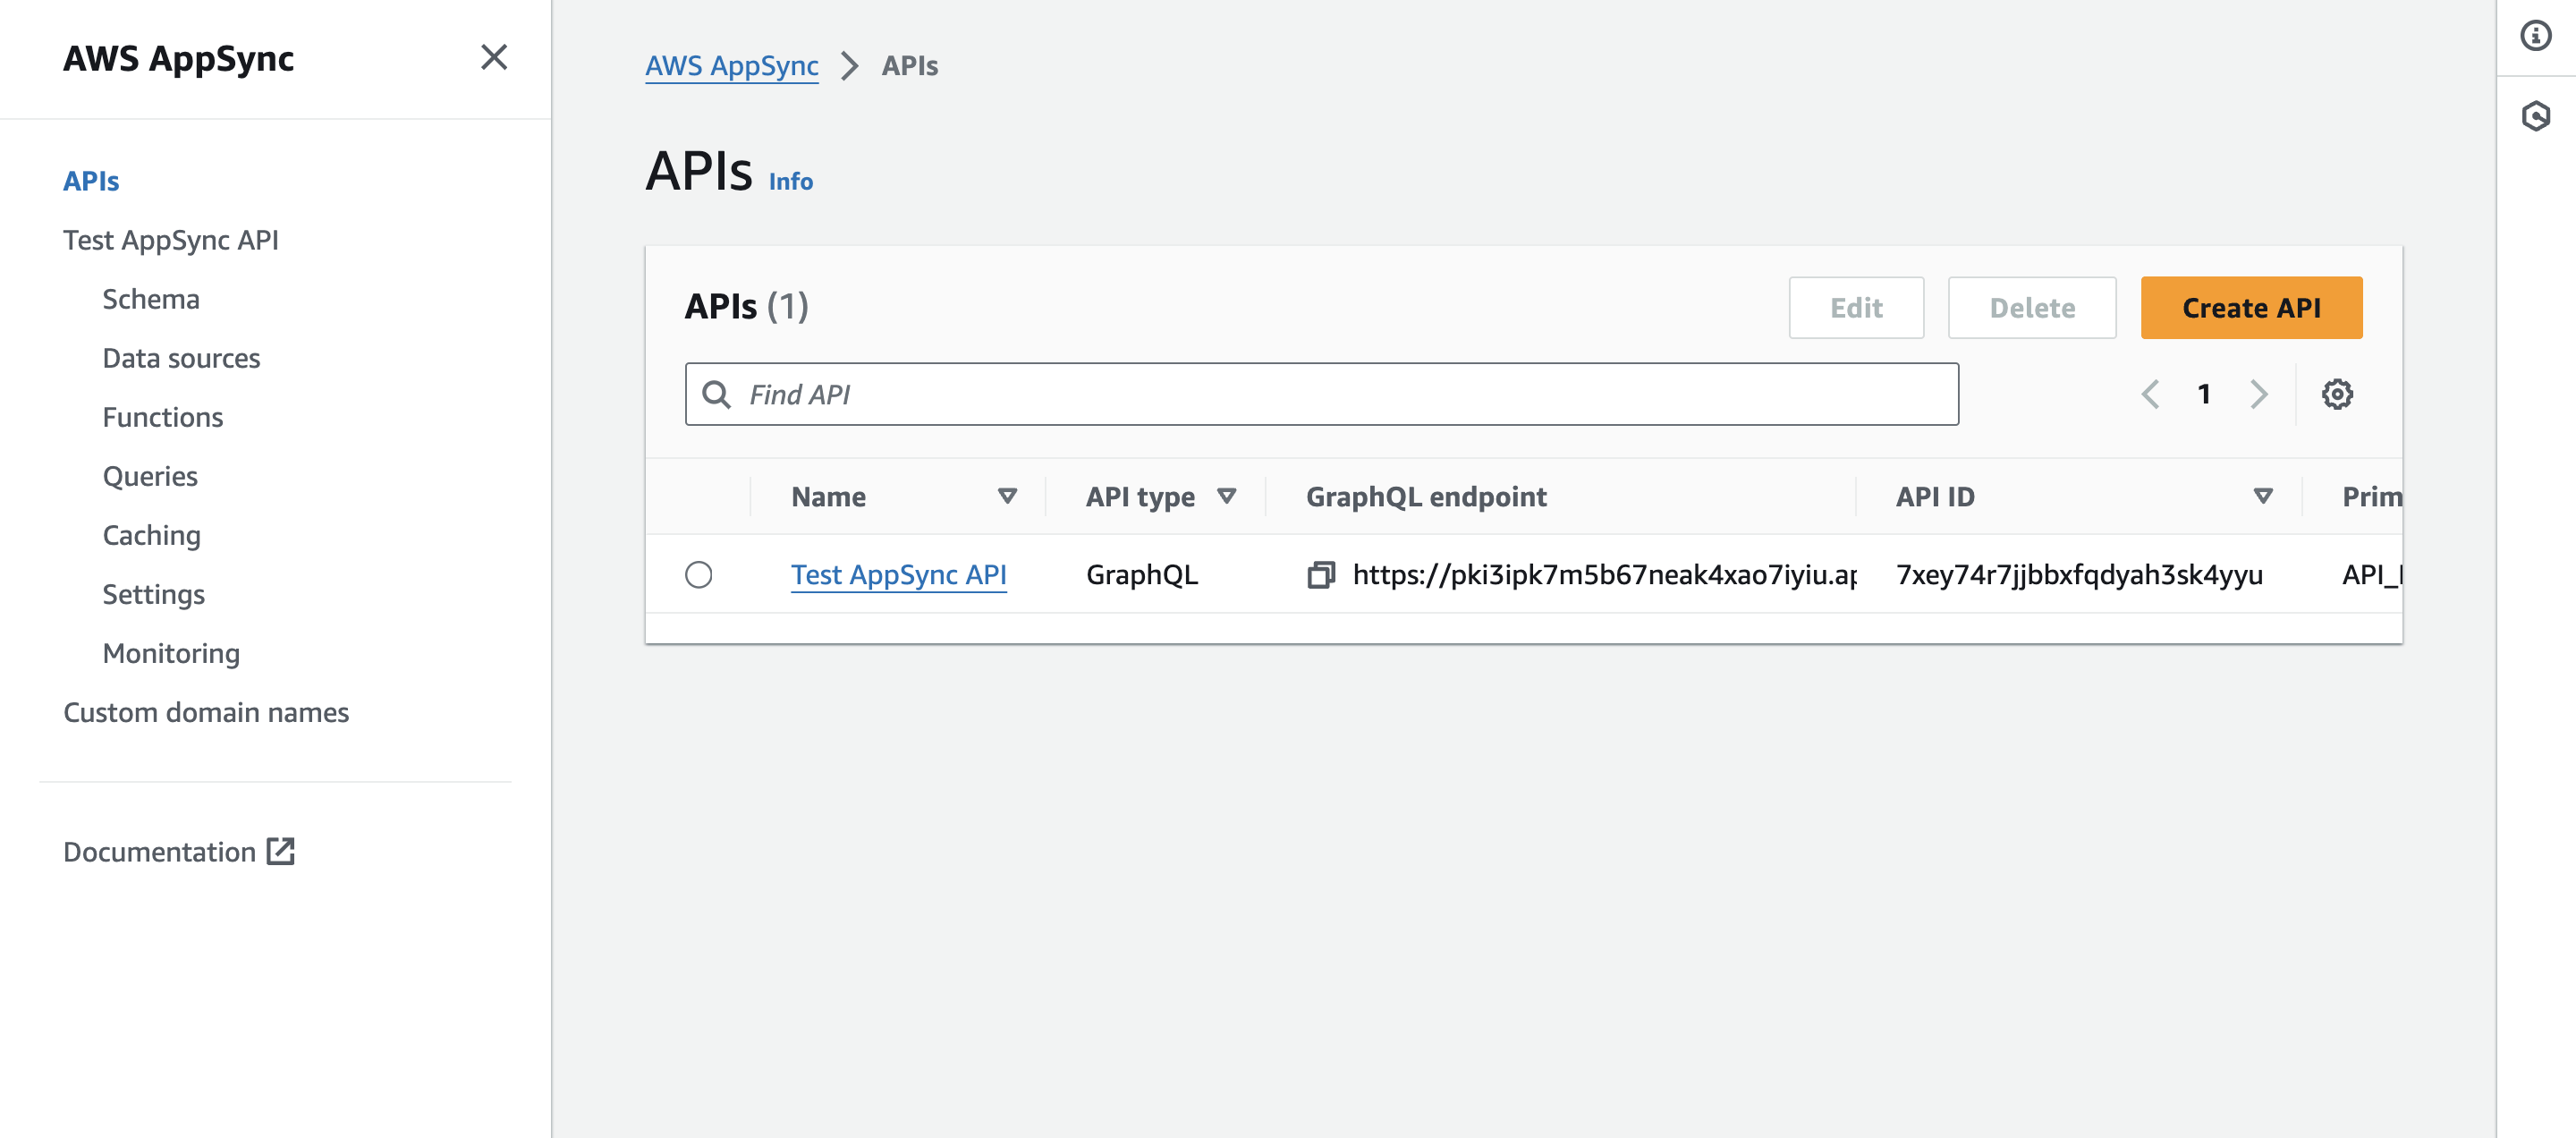Open the Monitoring section
Screen dimensions: 2576x1138
point(171,653)
